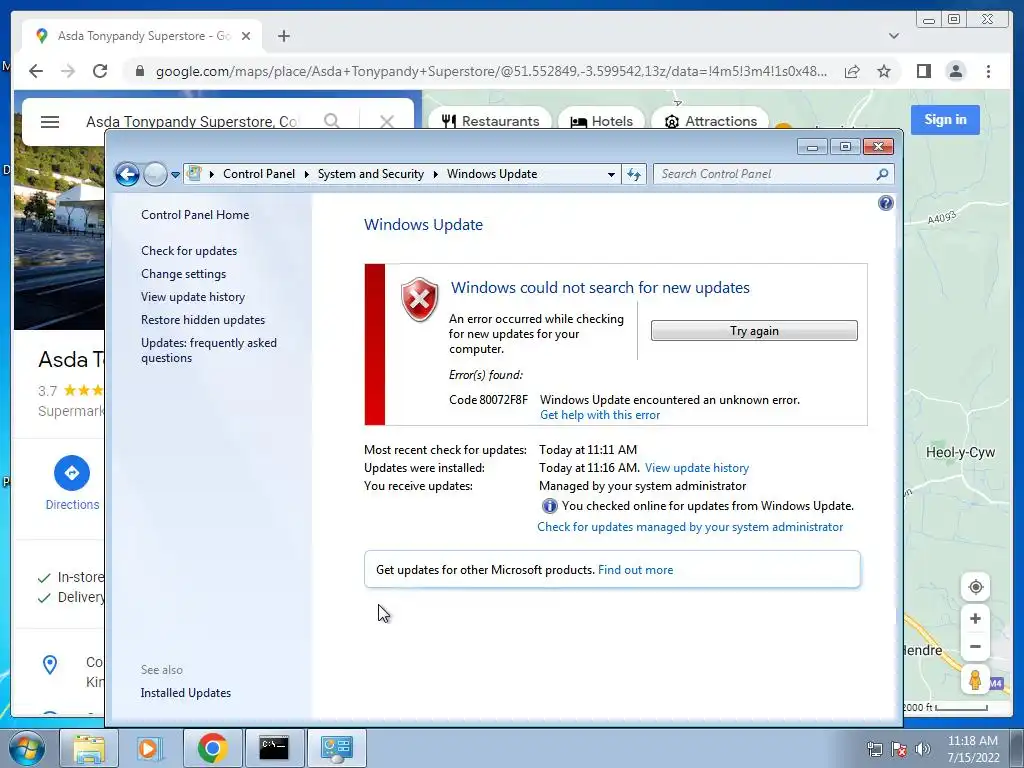Toggle Chrome side panel icon

923,71
